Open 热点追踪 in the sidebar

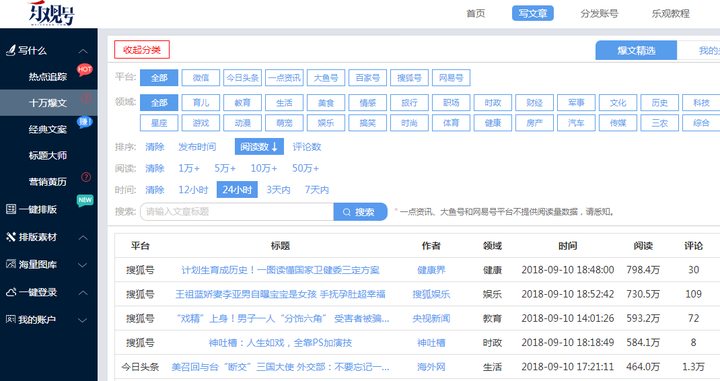click(48, 77)
